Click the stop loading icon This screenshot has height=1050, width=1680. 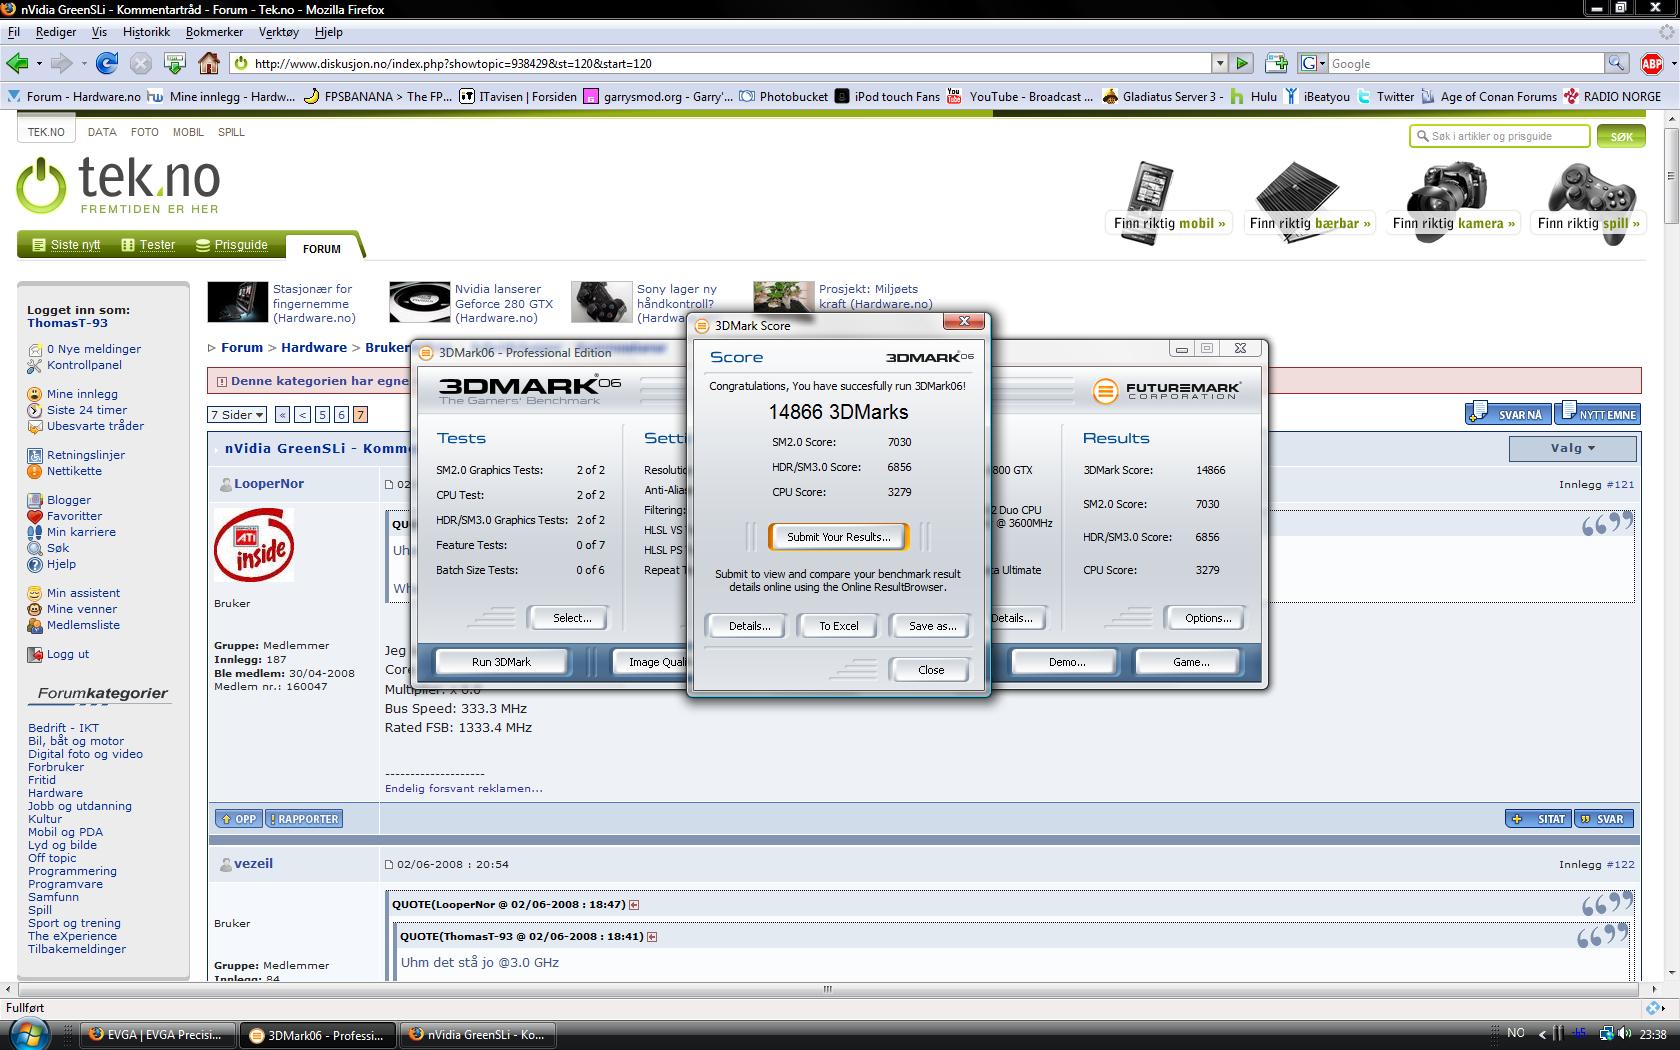pos(141,63)
